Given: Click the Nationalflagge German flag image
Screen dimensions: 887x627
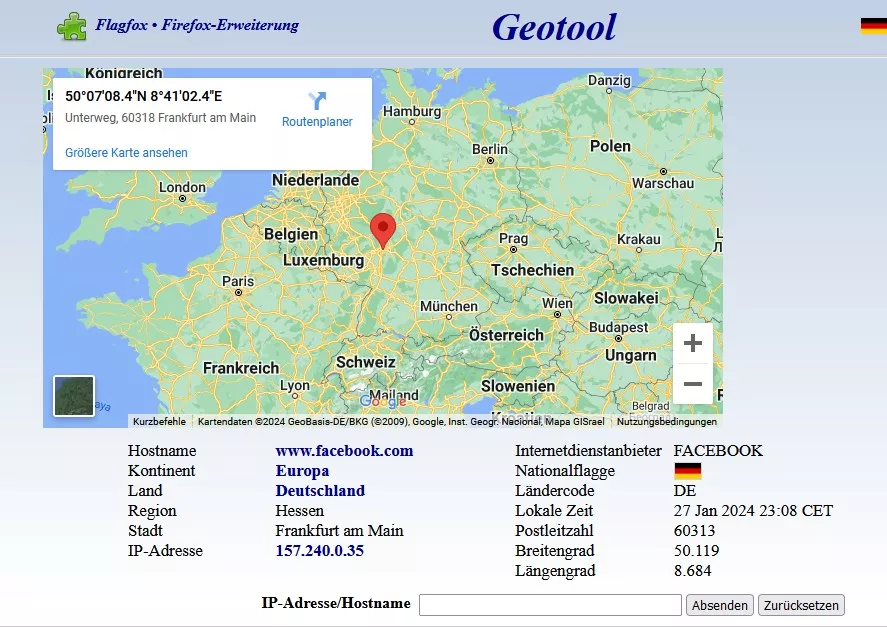Looking at the screenshot, I should (x=688, y=471).
